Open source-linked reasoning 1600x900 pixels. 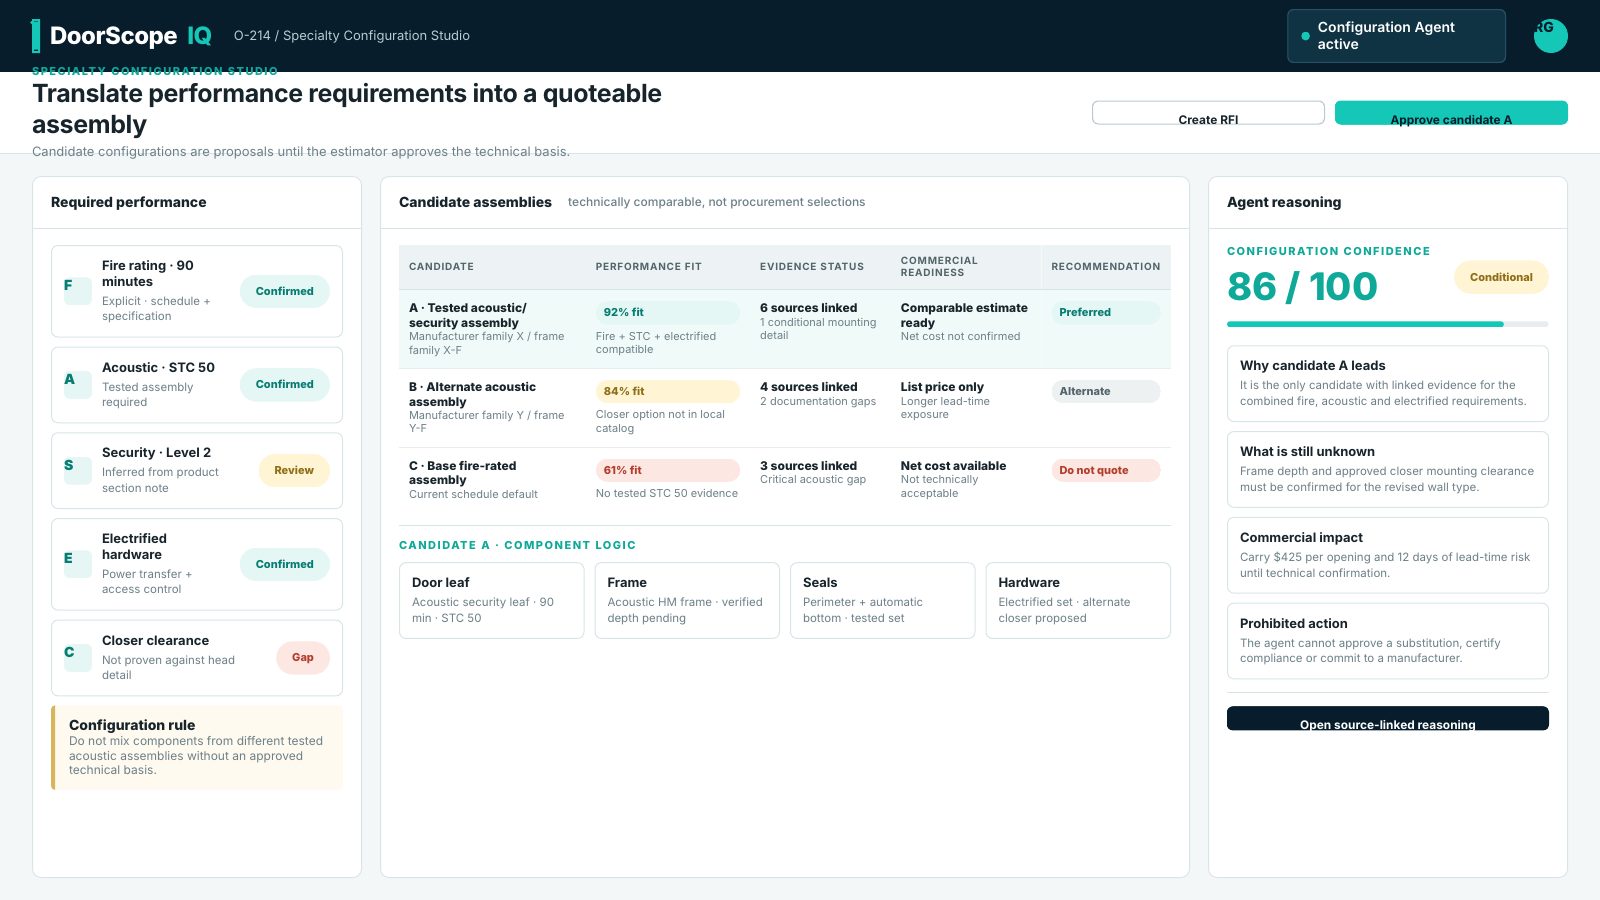(x=1388, y=718)
